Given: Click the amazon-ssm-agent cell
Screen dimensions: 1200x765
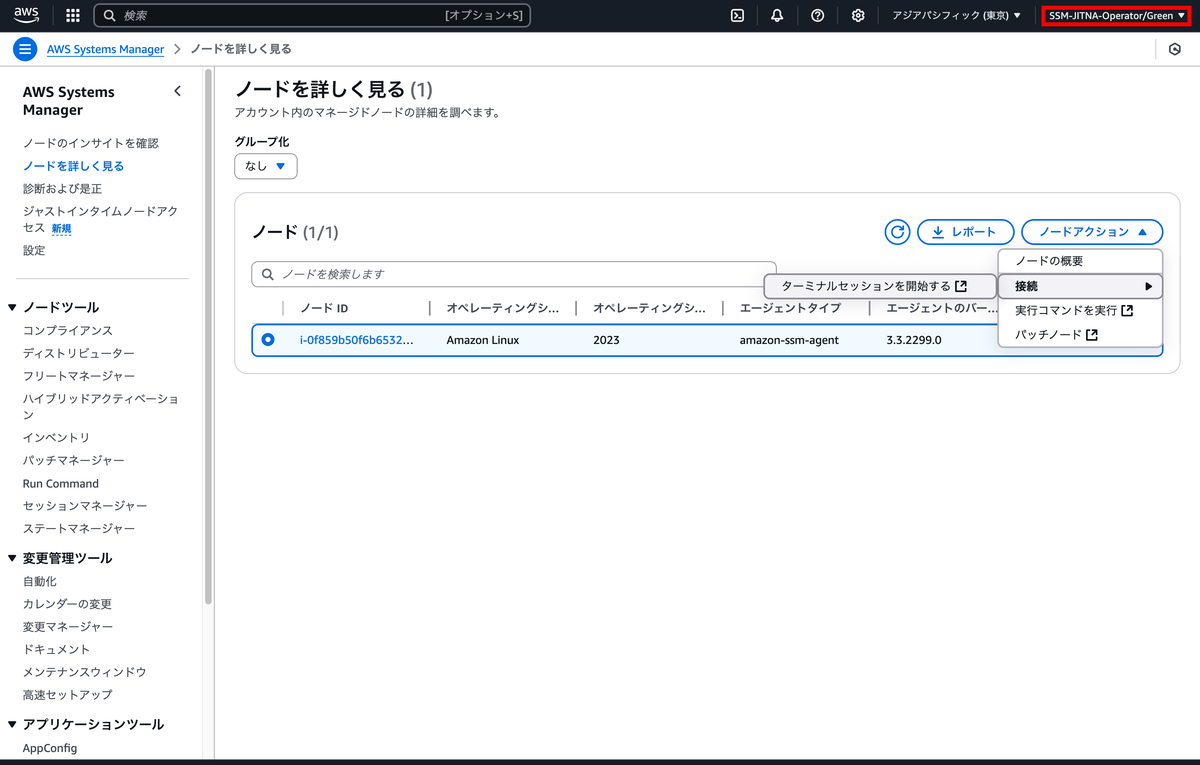Looking at the screenshot, I should point(789,340).
